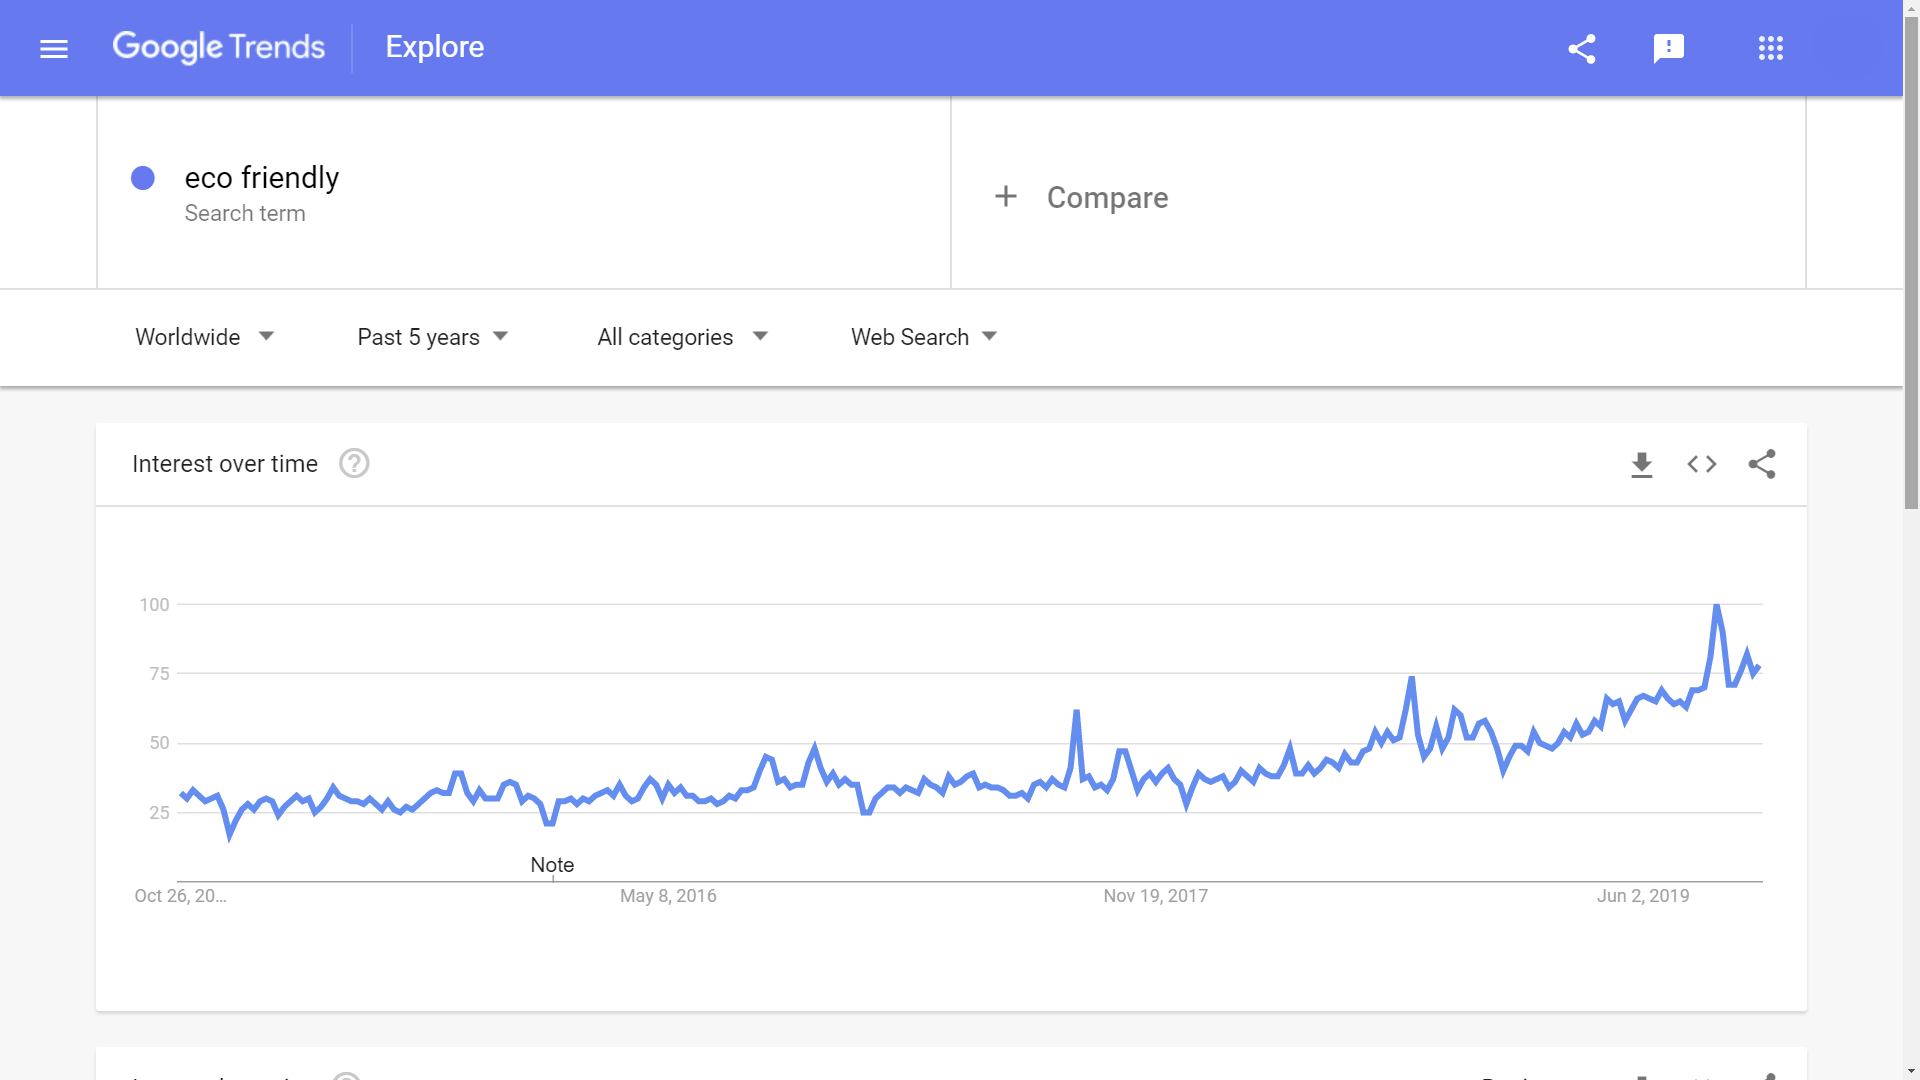This screenshot has width=1920, height=1080.
Task: Click the Explore header link
Action: (x=435, y=47)
